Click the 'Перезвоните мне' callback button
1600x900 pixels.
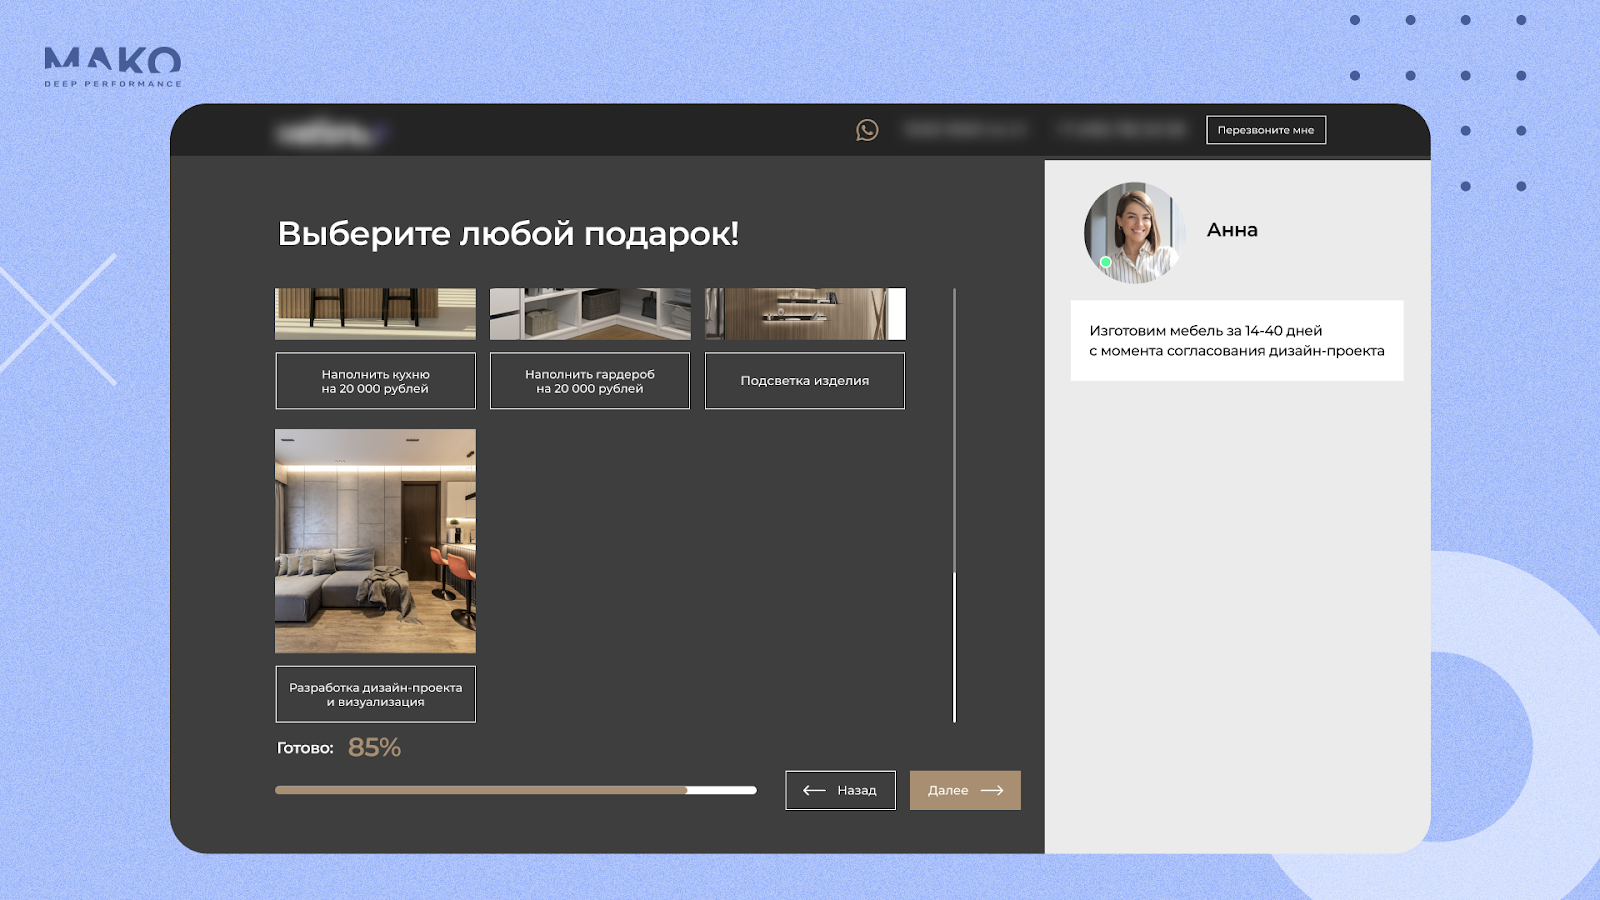[1266, 130]
